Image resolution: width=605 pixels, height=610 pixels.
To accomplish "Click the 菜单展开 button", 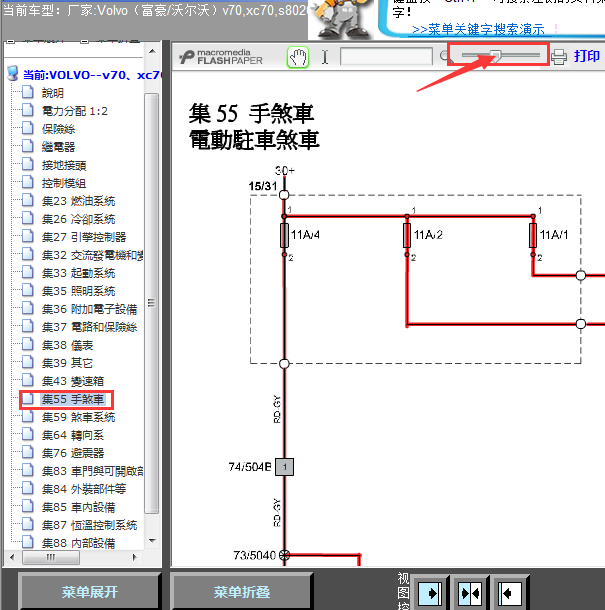I will click(89, 592).
